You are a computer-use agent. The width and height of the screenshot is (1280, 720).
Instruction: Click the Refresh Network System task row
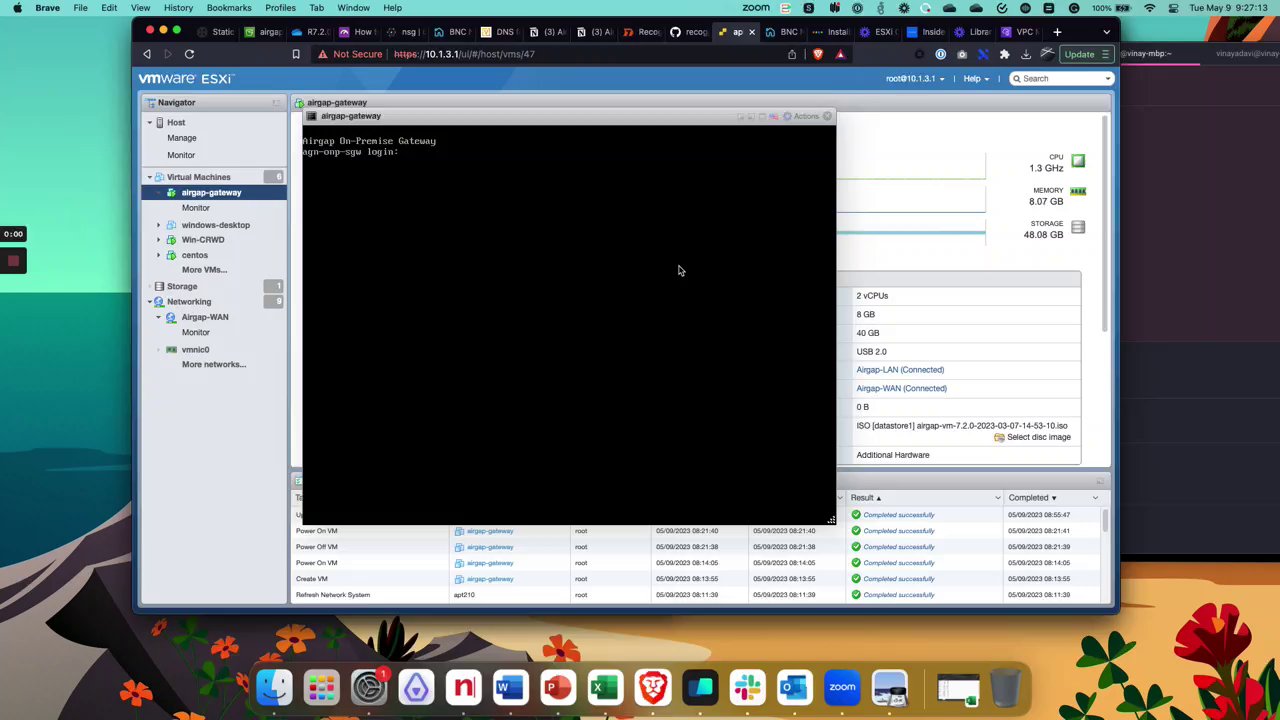click(699, 595)
